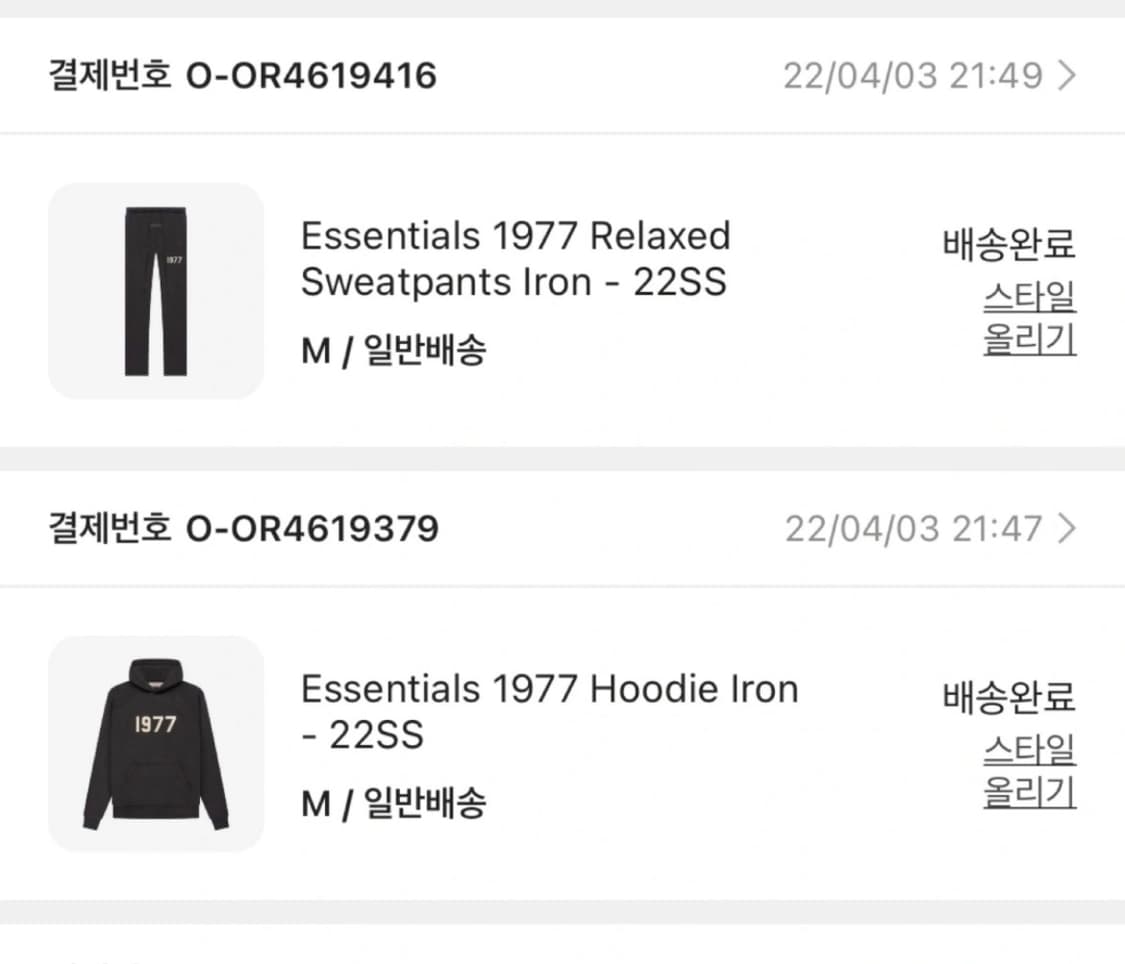Click the 결제번호 label on the top order
This screenshot has width=1125, height=964.
click(108, 75)
